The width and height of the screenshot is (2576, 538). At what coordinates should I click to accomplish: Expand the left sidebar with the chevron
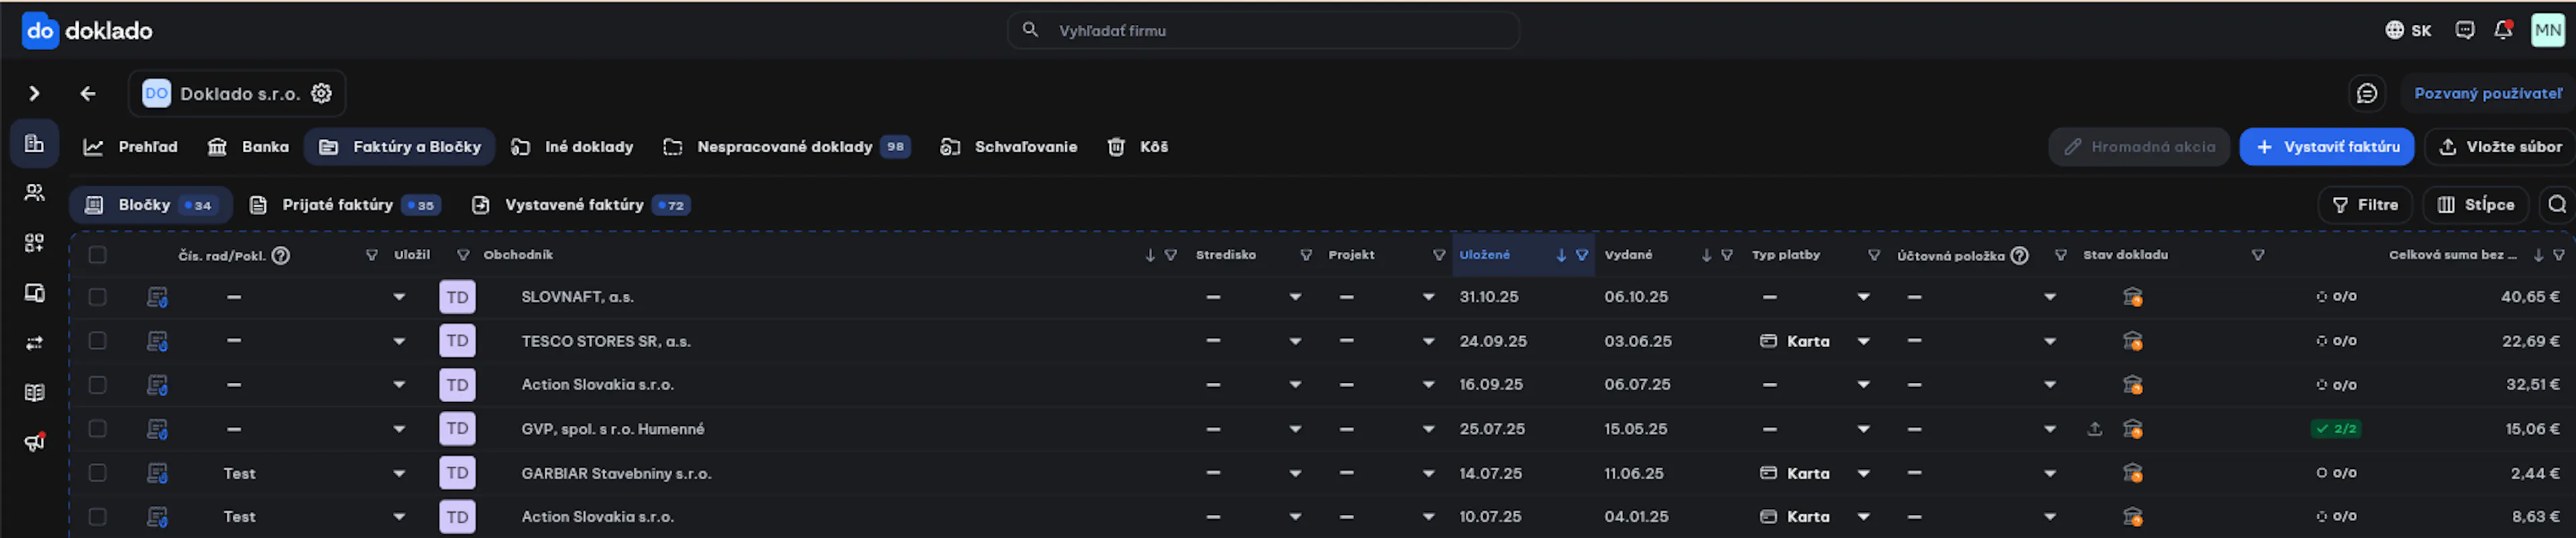(x=34, y=93)
